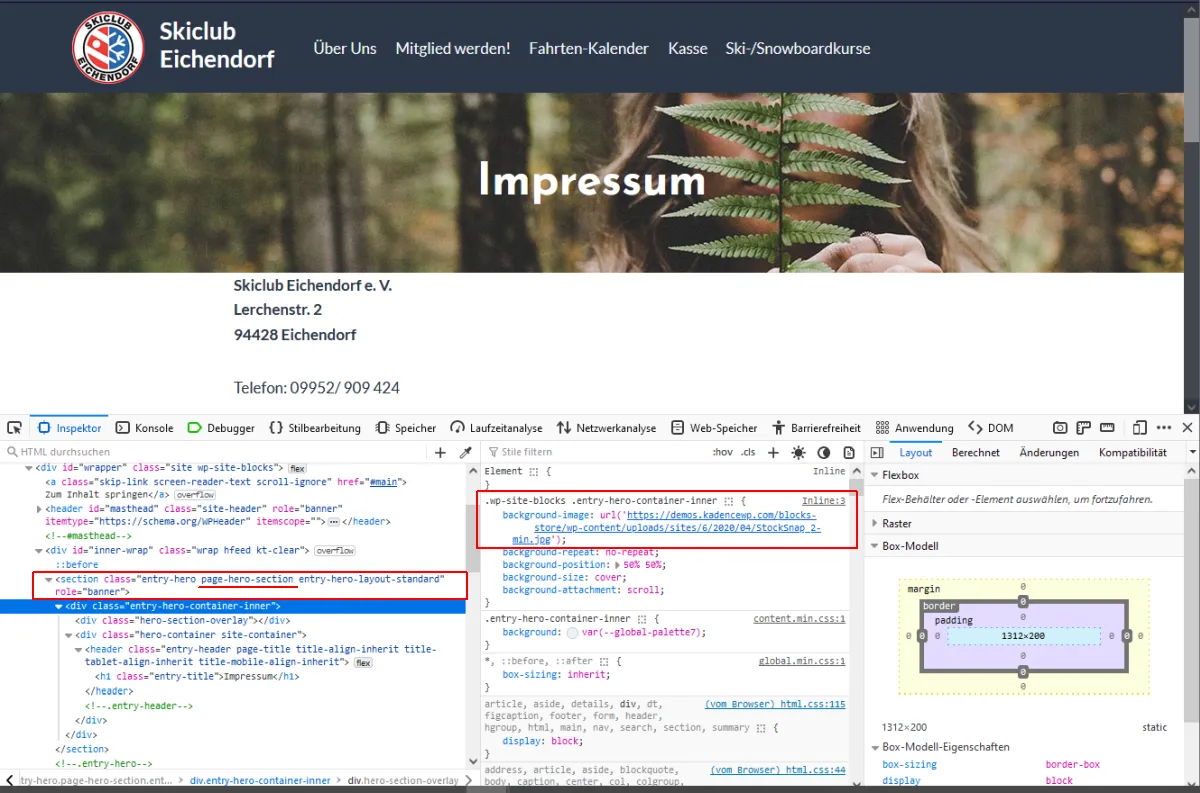Open the Mitglied werden! page link

pyautogui.click(x=453, y=48)
